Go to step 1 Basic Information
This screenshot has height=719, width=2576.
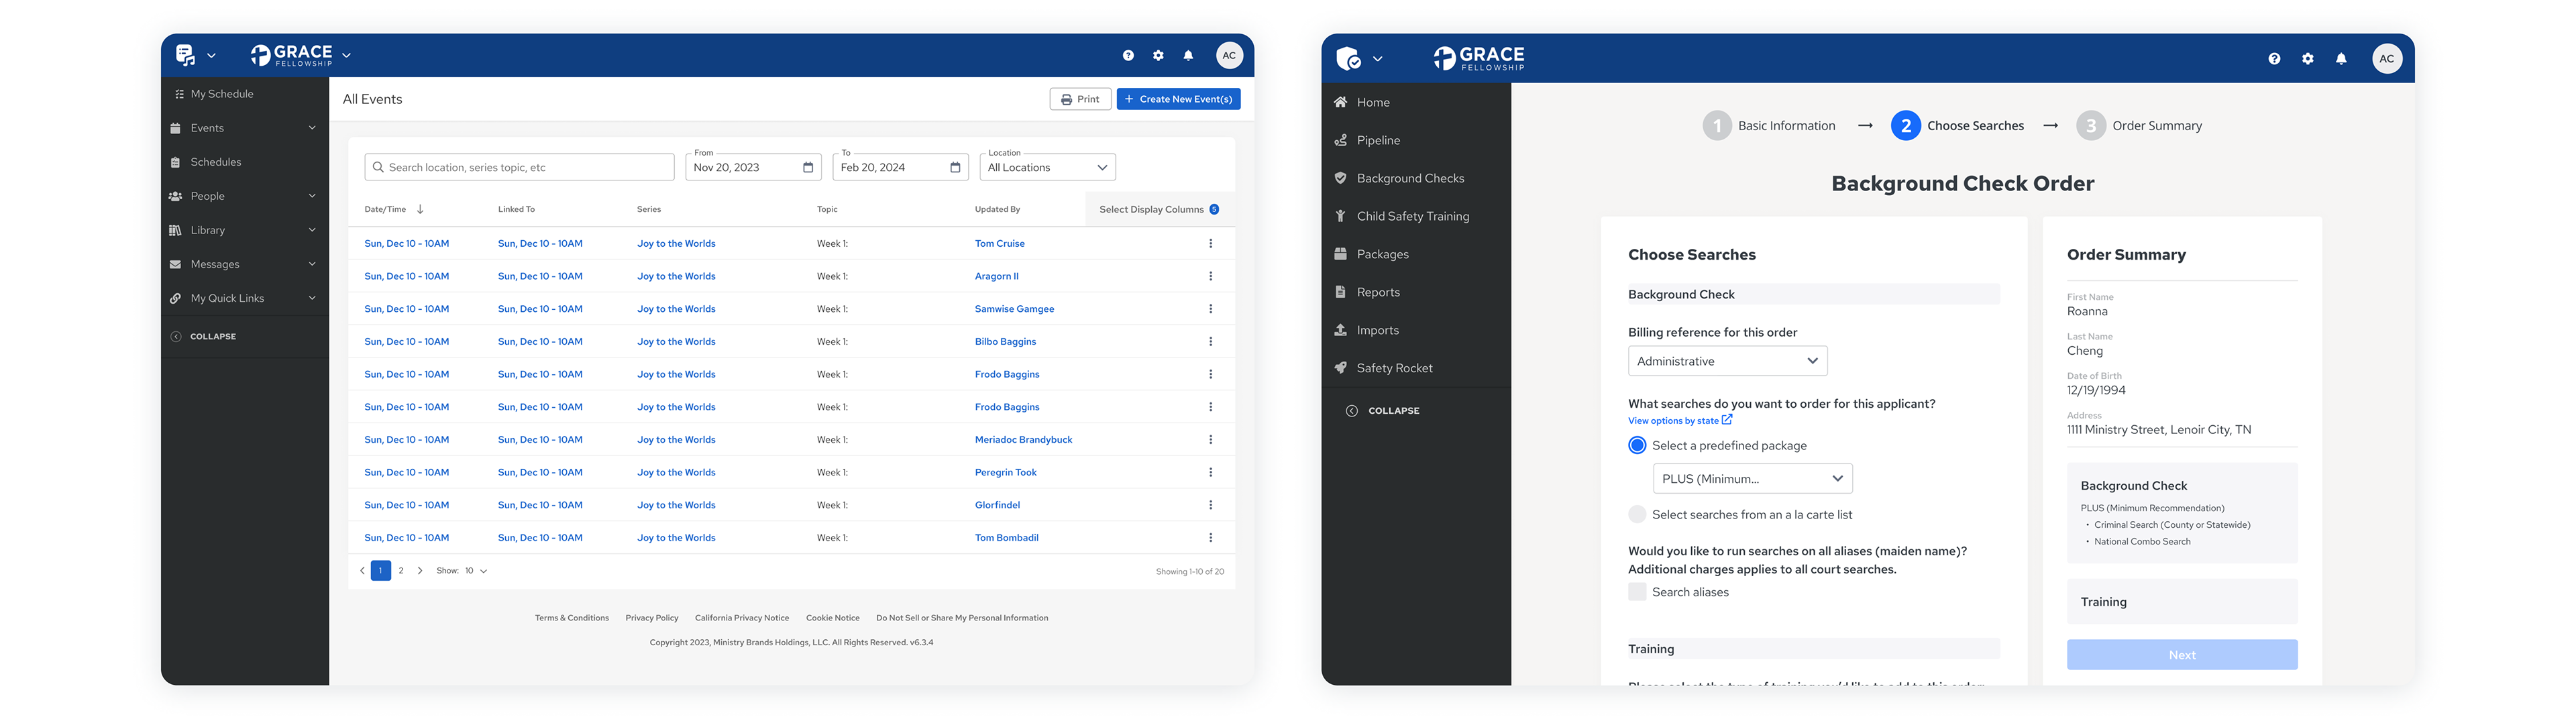(x=1769, y=126)
